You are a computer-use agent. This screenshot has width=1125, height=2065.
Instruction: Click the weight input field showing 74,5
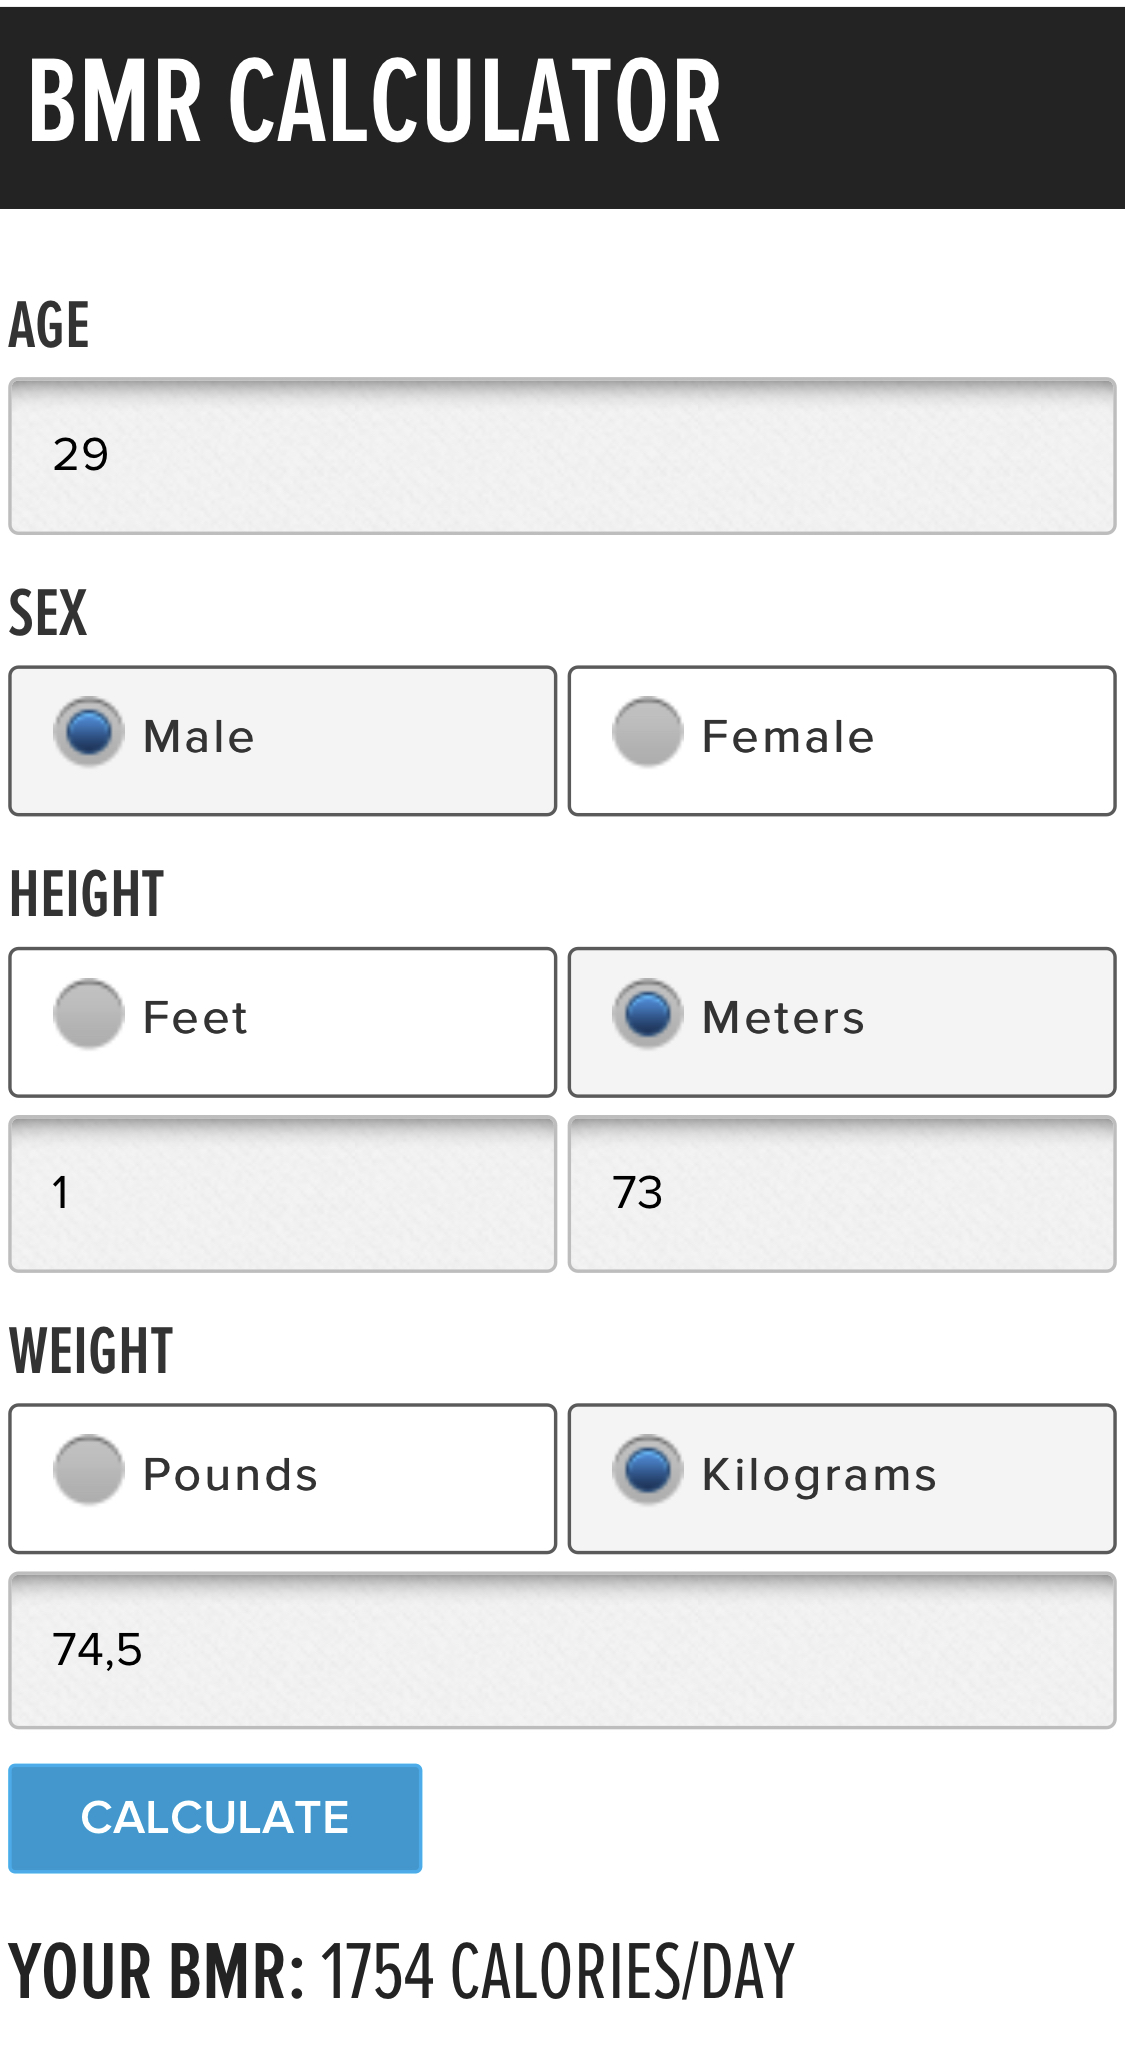click(x=562, y=1650)
